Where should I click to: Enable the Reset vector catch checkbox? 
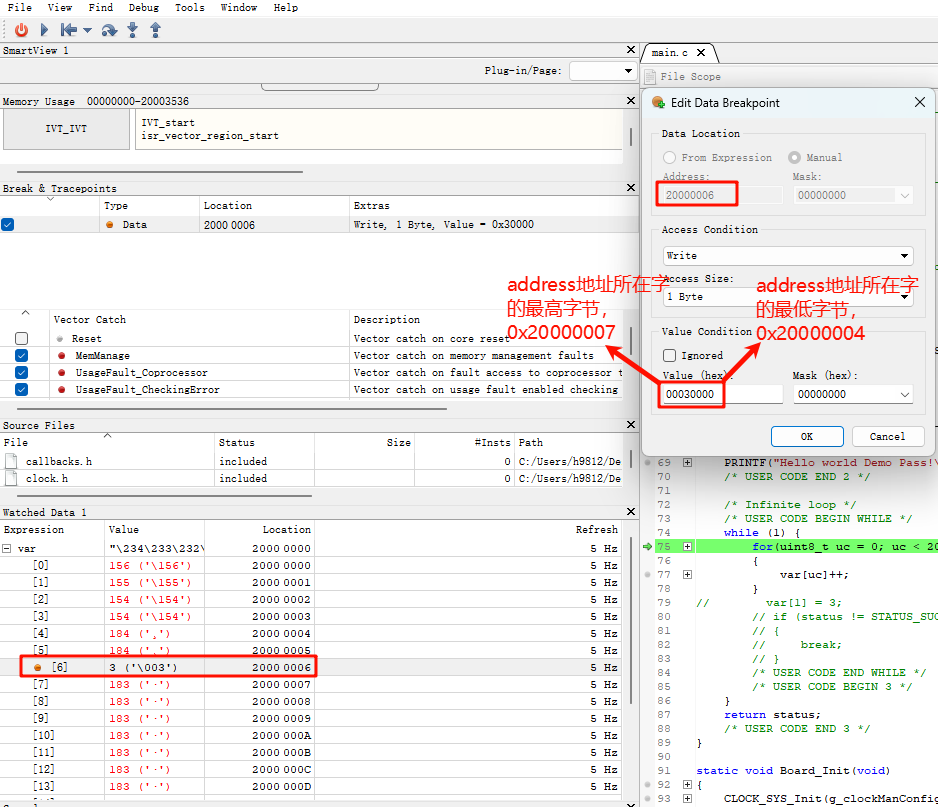tap(21, 339)
